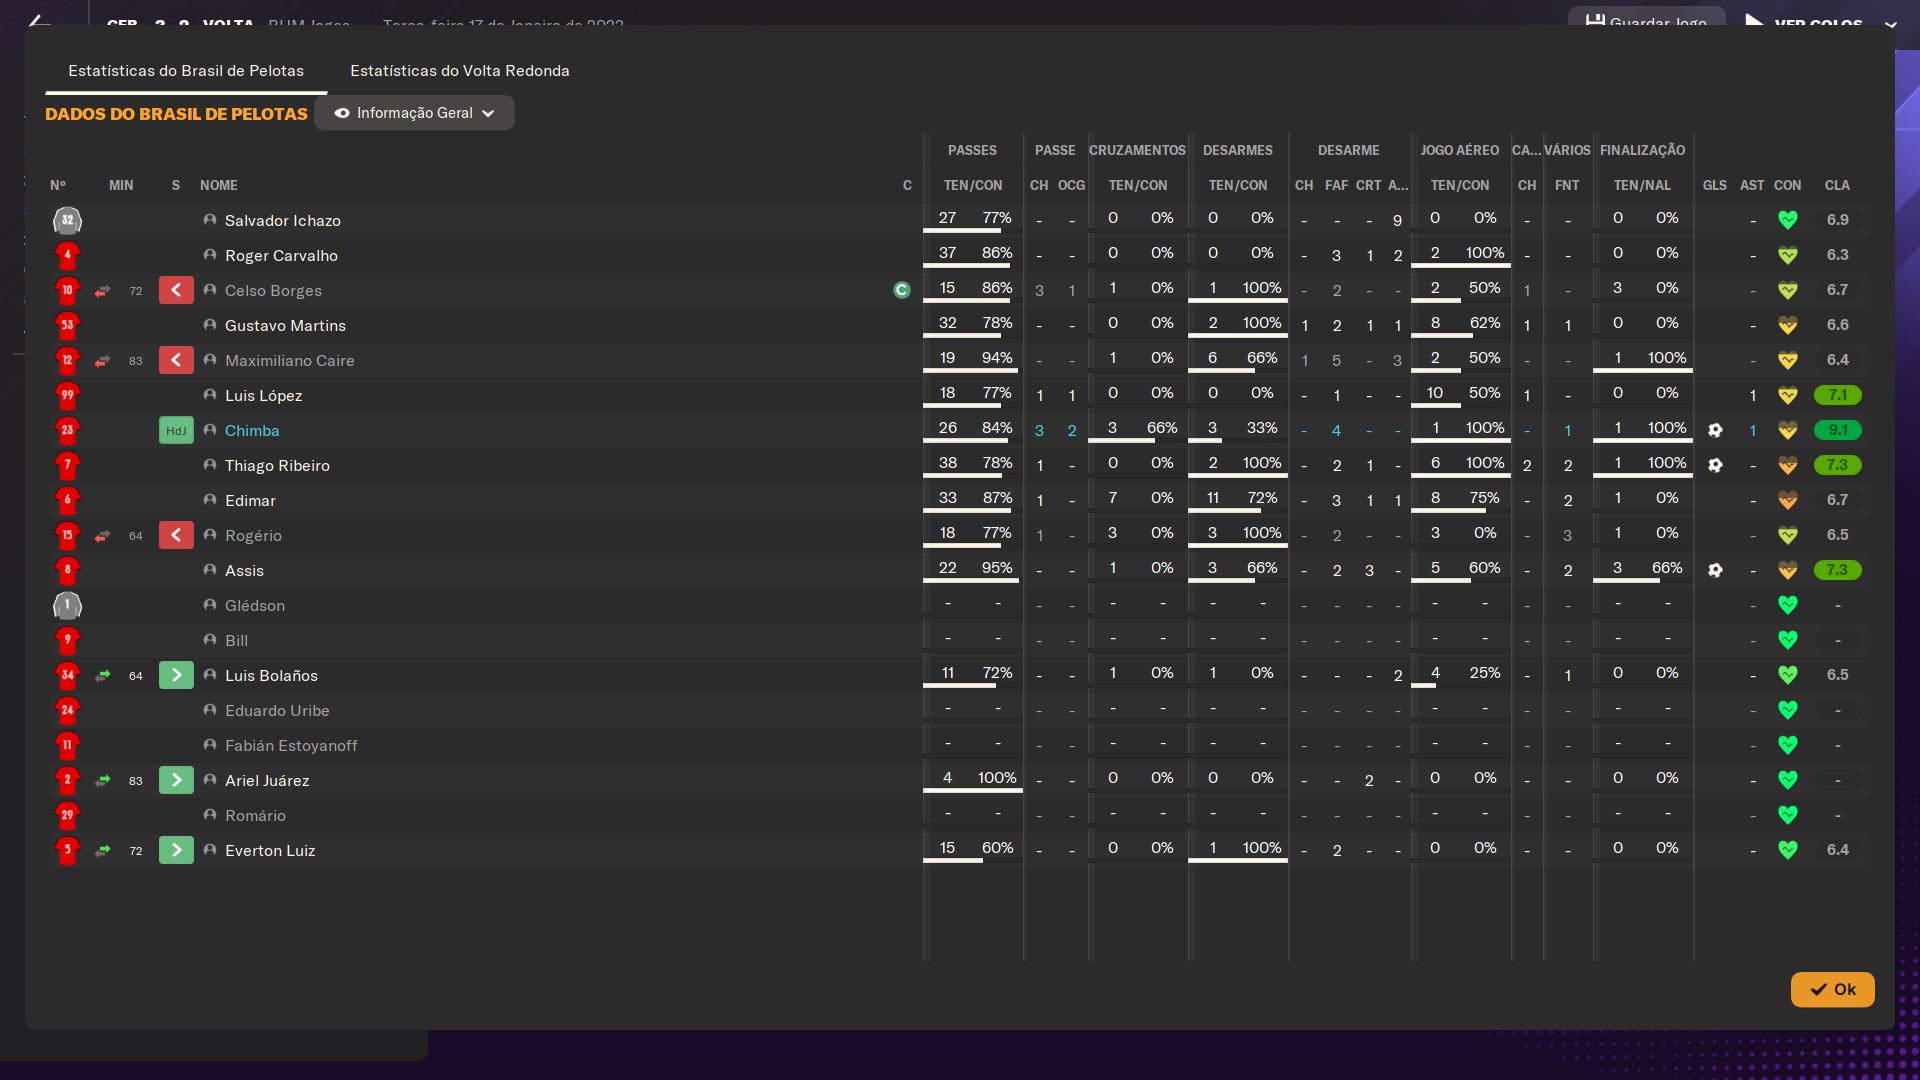
Task: Click Salvador Ichaho's grey shirt number icon
Action: 67,220
